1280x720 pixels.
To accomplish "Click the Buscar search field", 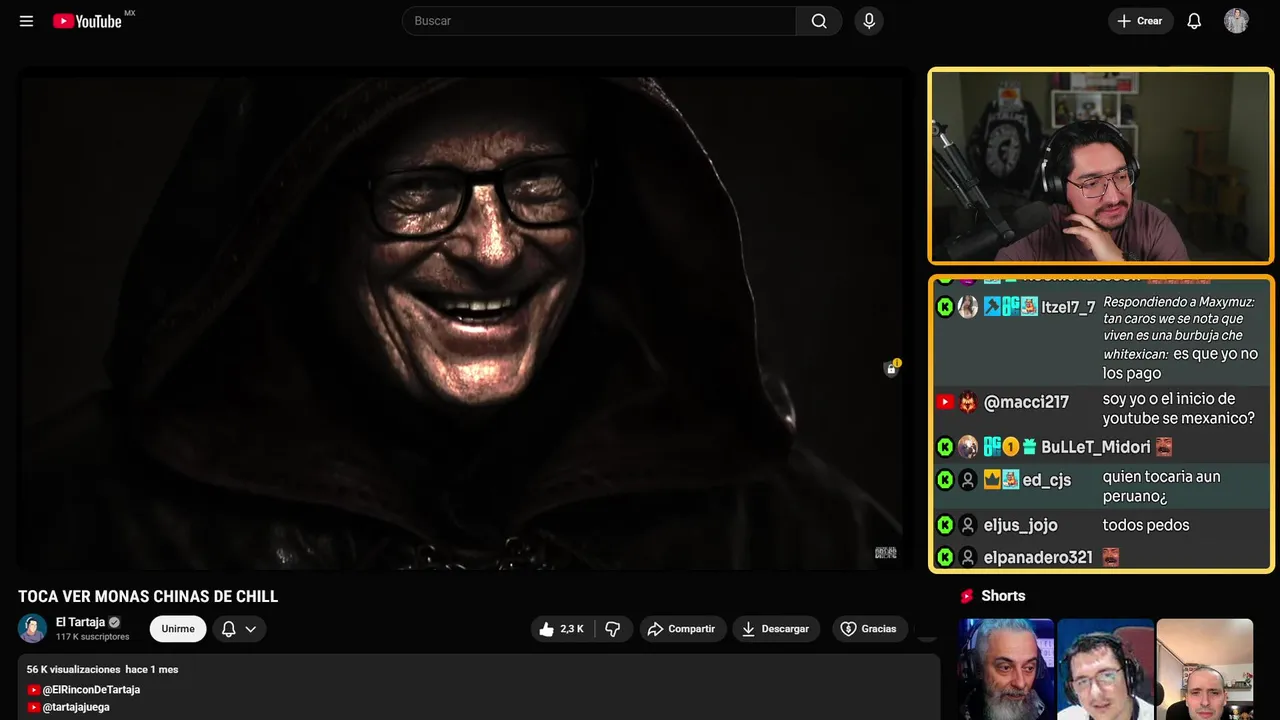I will coord(599,21).
